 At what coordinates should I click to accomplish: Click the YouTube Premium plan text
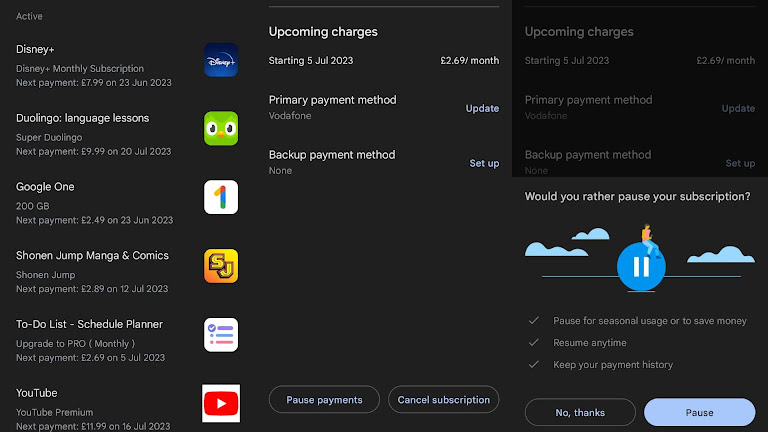pos(54,412)
